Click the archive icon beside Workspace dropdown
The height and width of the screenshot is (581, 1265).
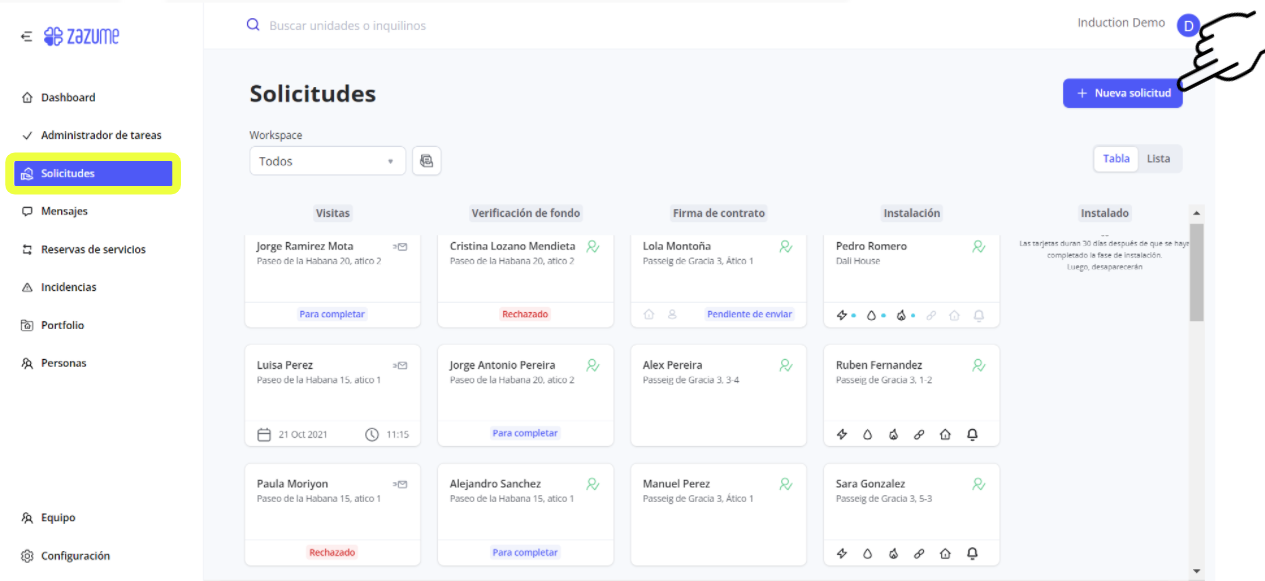coord(426,161)
